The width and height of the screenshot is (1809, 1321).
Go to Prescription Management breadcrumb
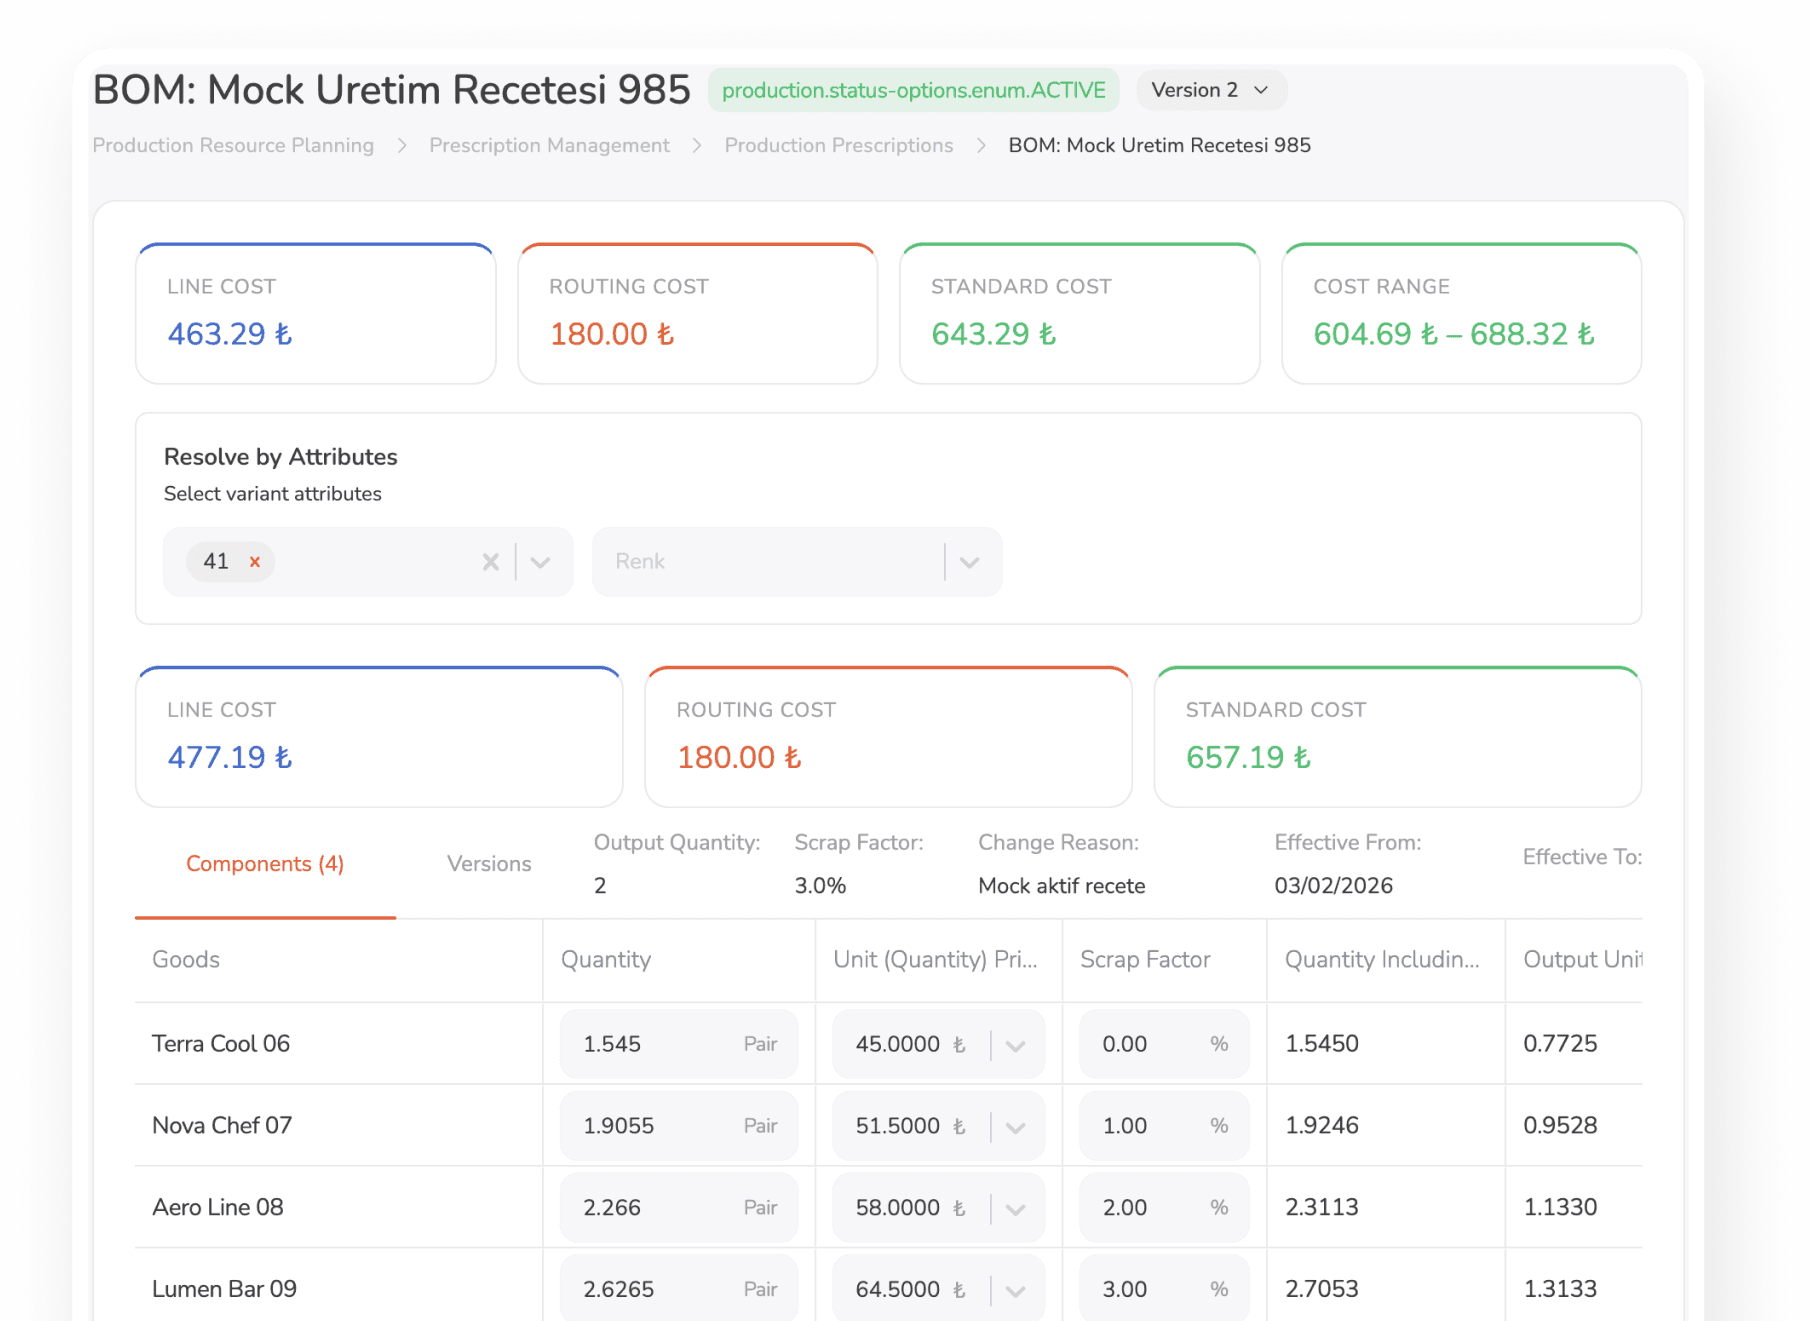pyautogui.click(x=549, y=145)
